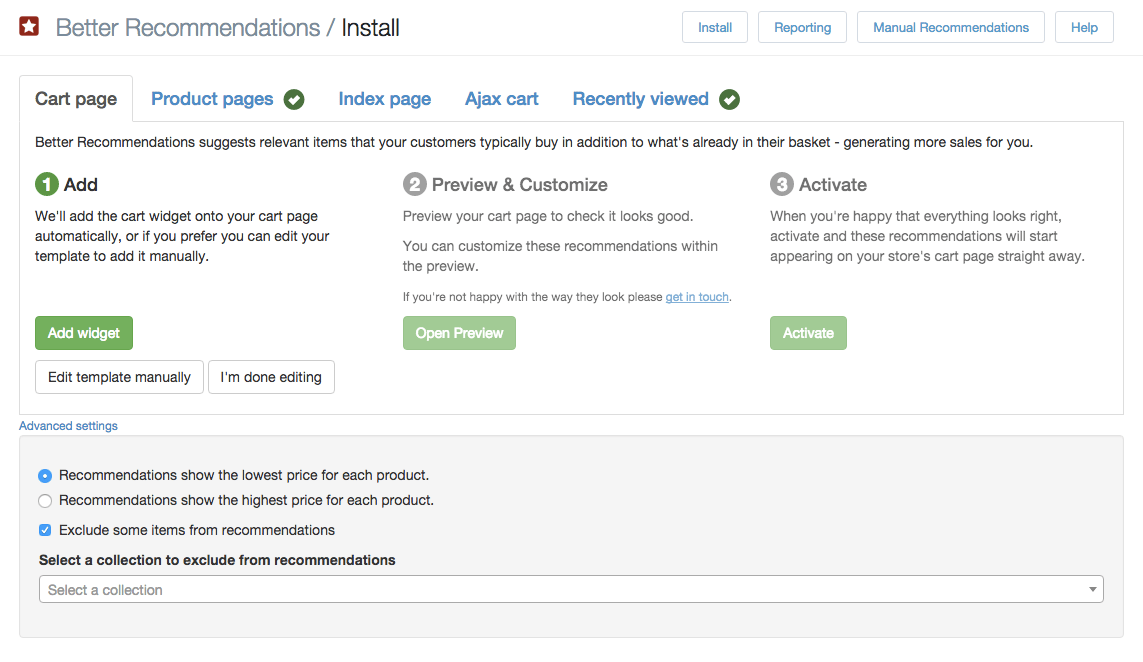Select highest price recommendations radio button

45,501
